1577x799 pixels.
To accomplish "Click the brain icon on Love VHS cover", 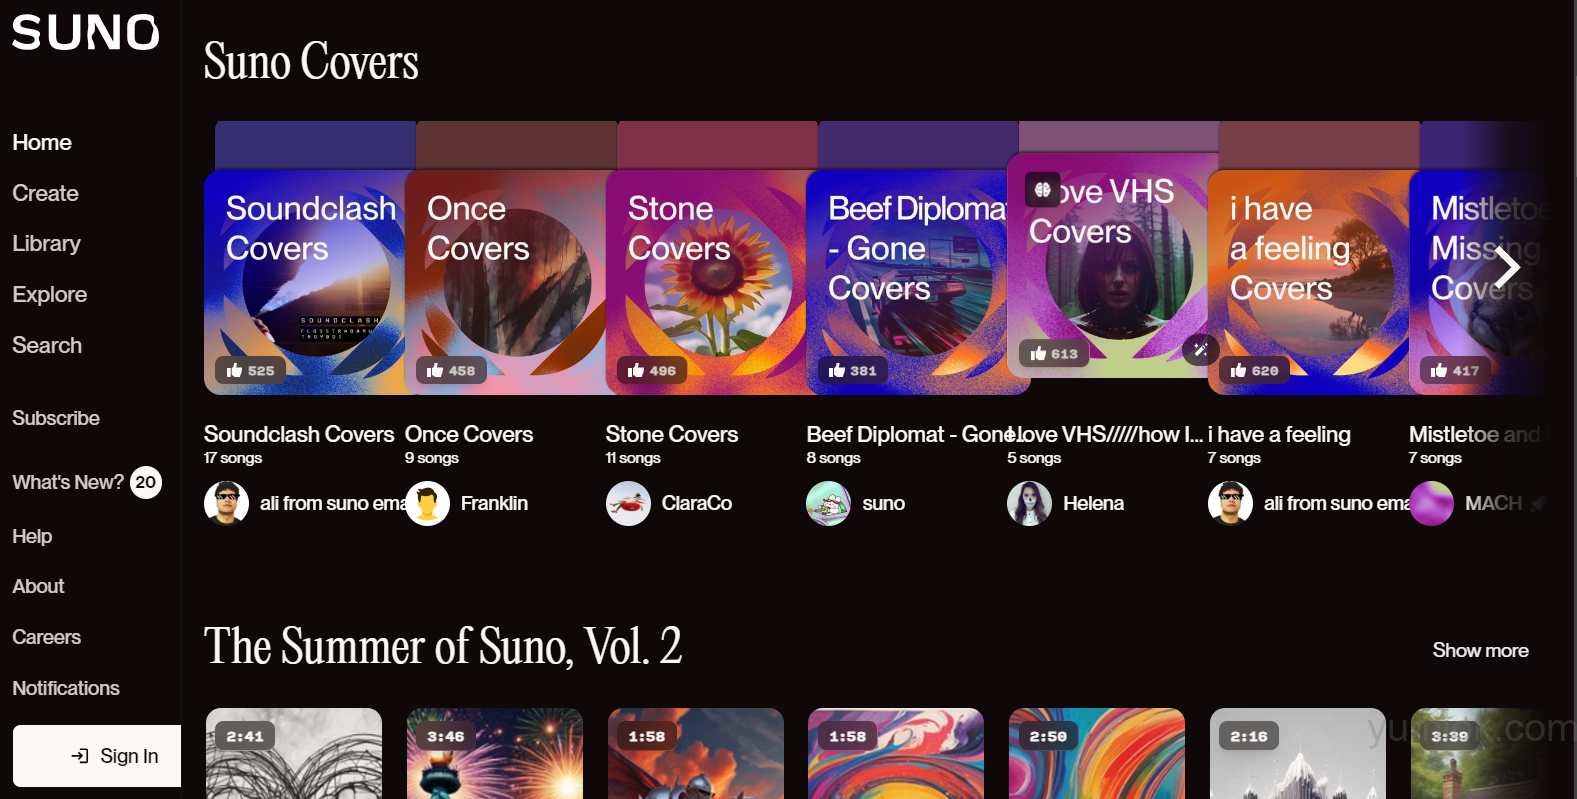I will pos(1043,189).
